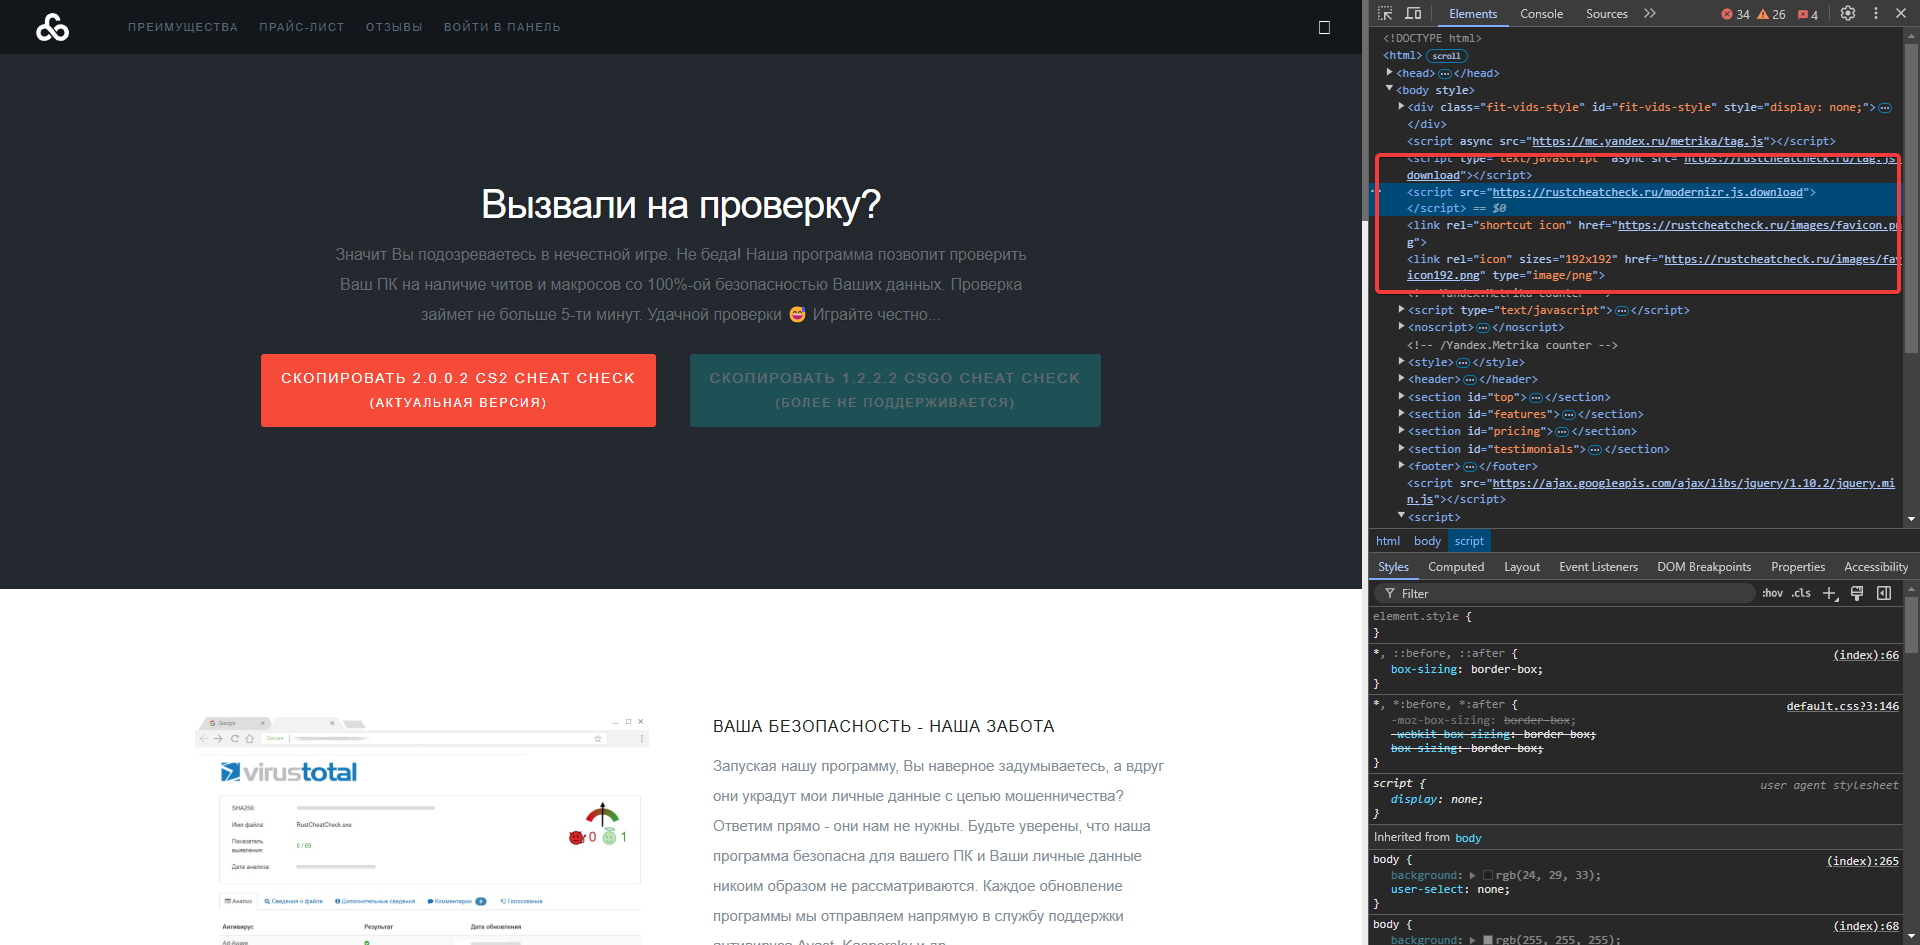Switch to the DOM Breakpoints pane

pyautogui.click(x=1704, y=567)
